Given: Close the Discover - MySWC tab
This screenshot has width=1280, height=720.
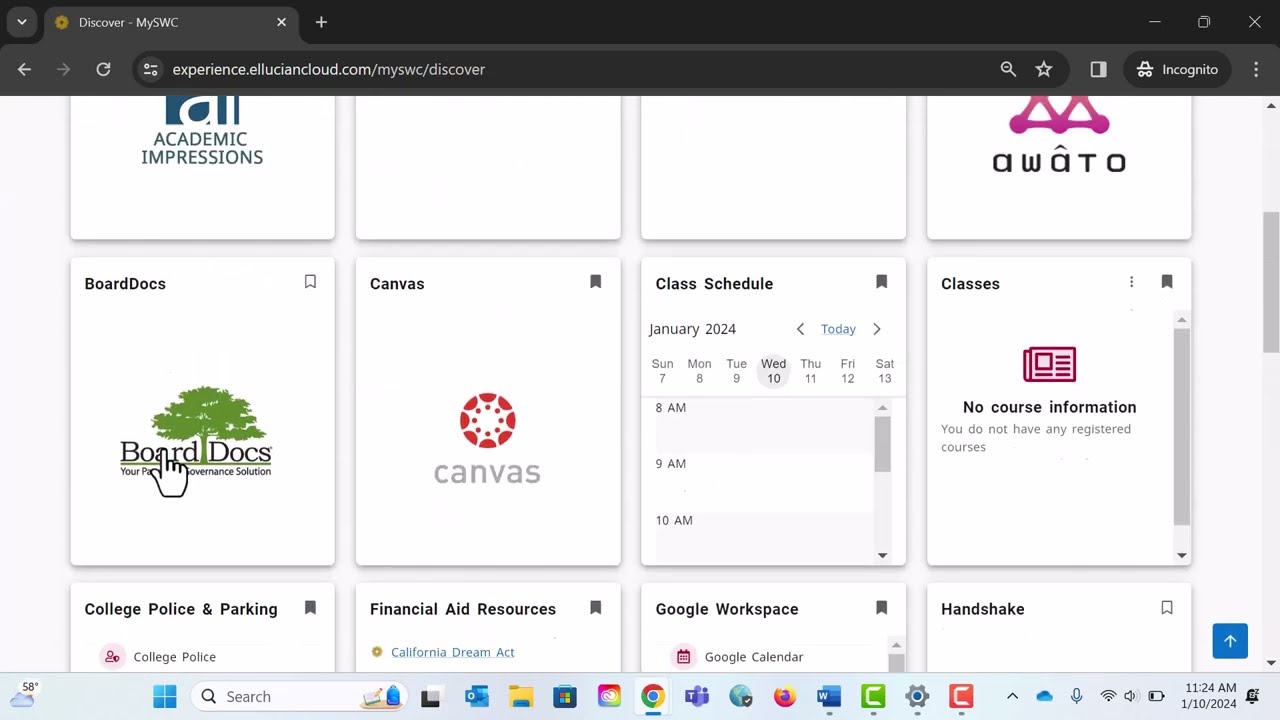Looking at the screenshot, I should click(281, 22).
